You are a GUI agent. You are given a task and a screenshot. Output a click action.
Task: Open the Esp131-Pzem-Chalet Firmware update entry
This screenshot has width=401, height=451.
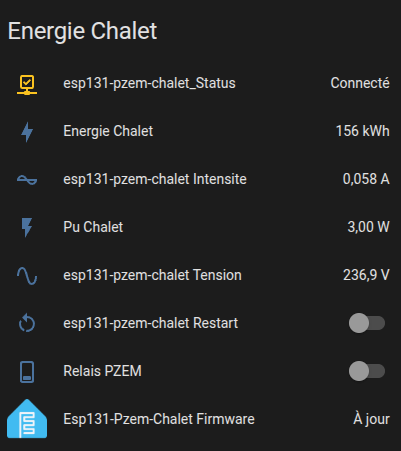point(200,419)
